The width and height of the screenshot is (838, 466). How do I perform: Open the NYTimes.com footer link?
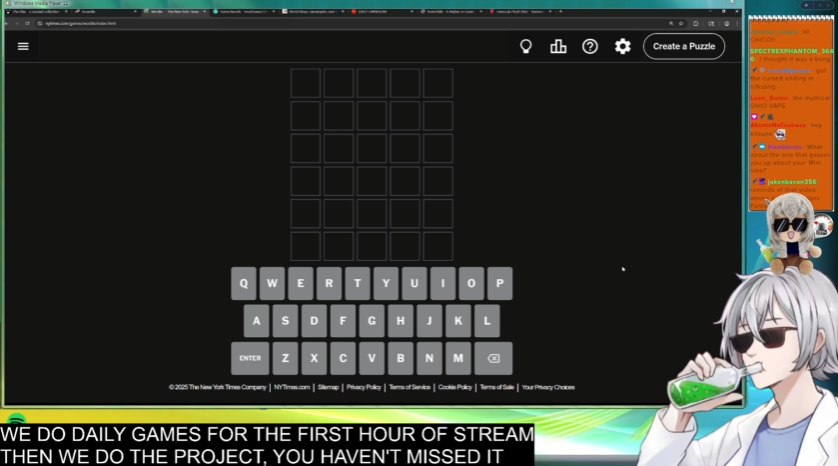click(292, 387)
